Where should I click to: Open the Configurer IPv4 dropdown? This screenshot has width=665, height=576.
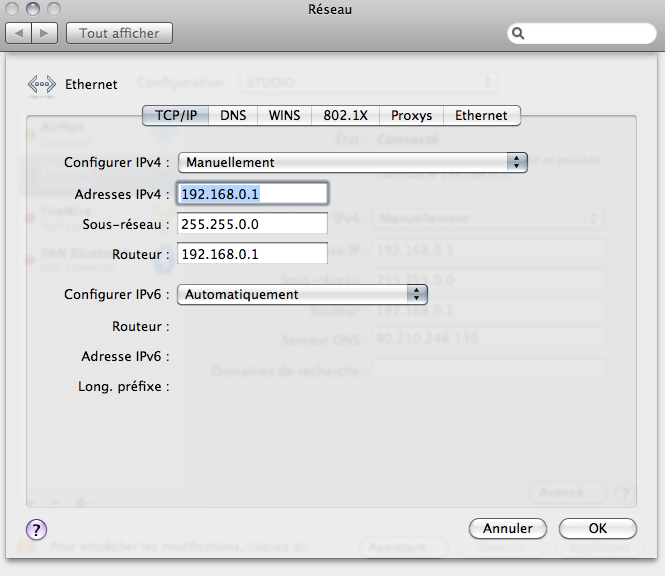pos(352,162)
